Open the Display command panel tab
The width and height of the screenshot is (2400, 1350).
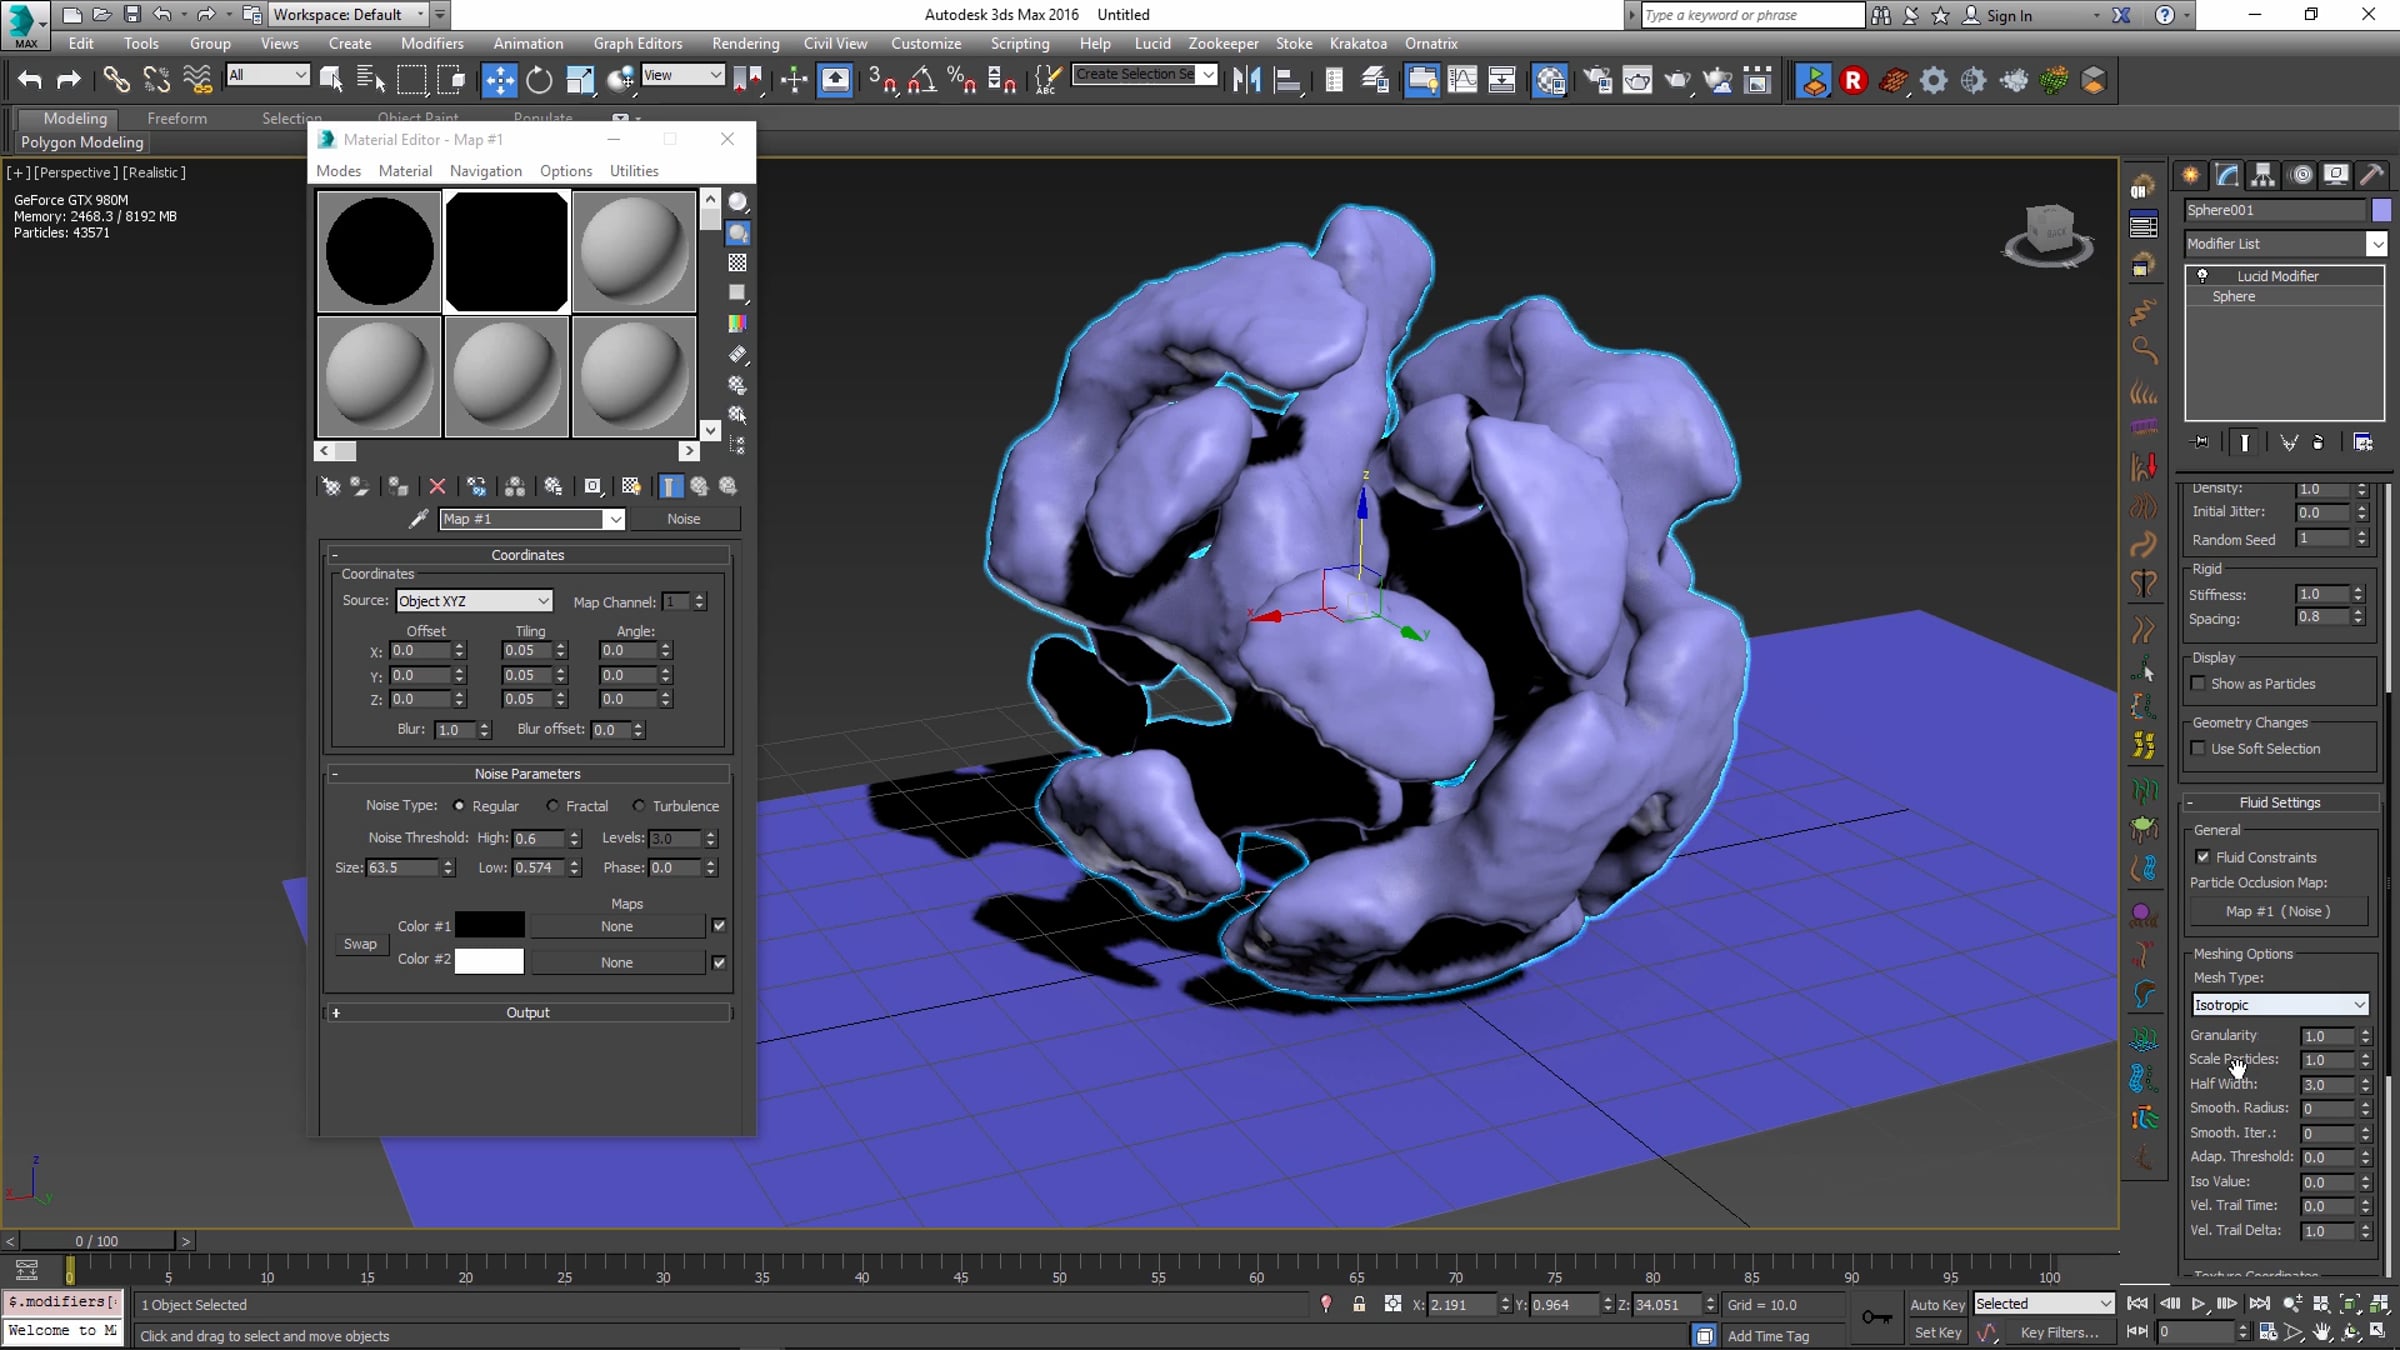tap(2336, 175)
